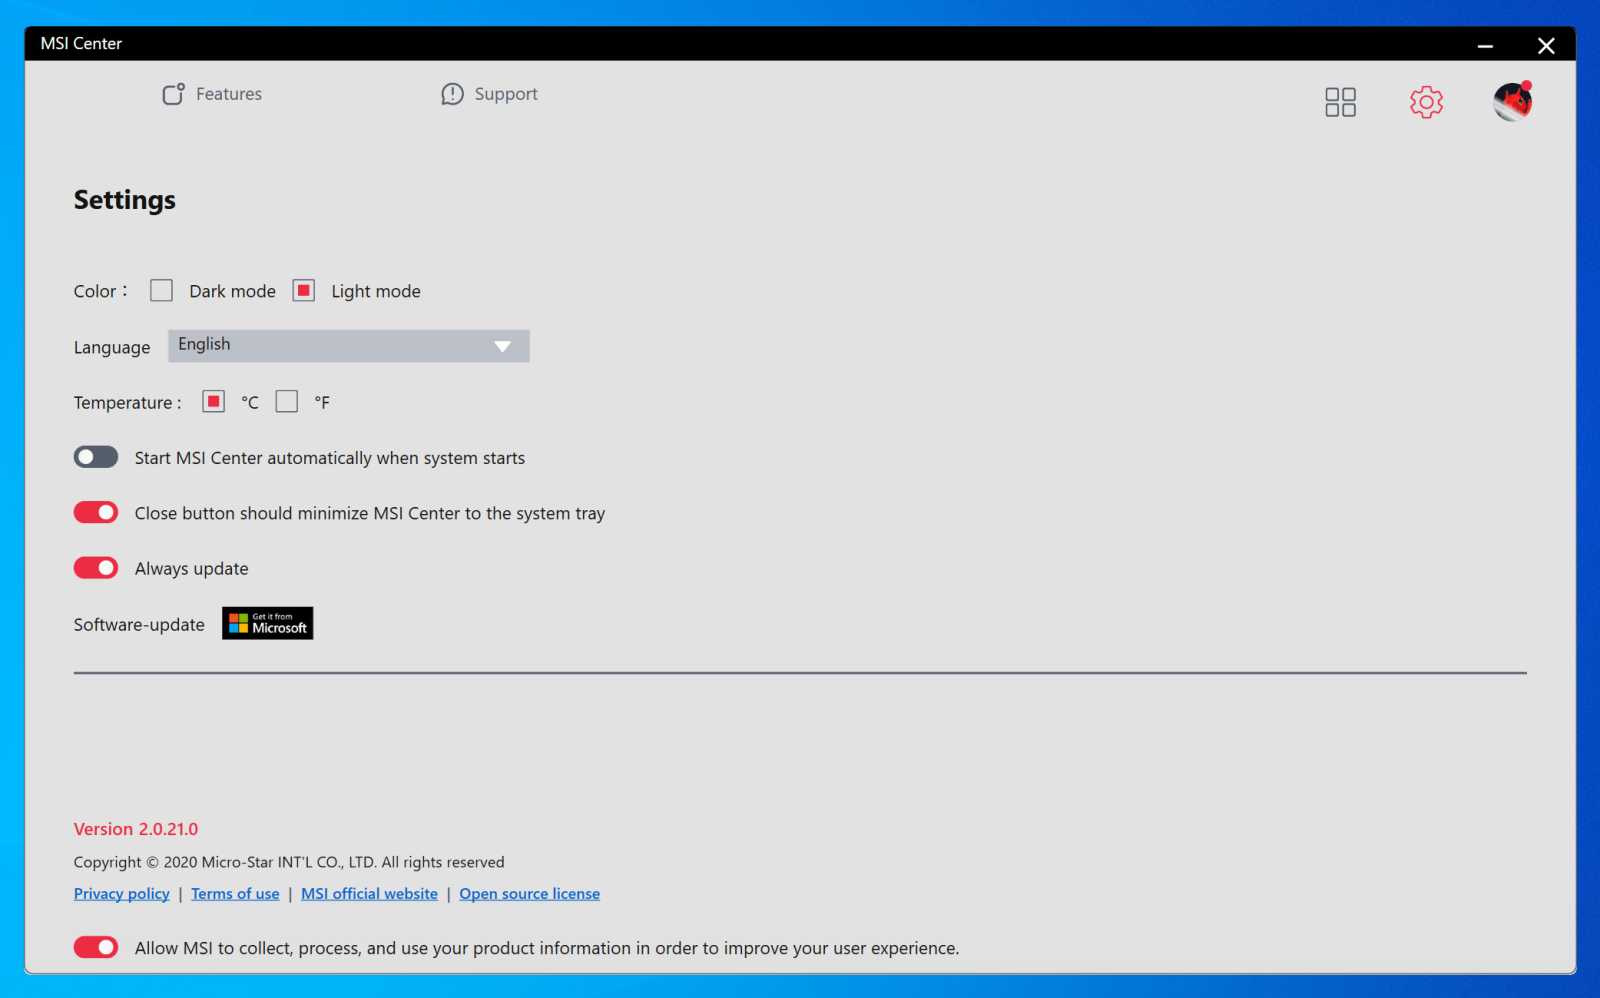Select the °F temperature checkbox
Image resolution: width=1600 pixels, height=998 pixels.
coord(287,401)
